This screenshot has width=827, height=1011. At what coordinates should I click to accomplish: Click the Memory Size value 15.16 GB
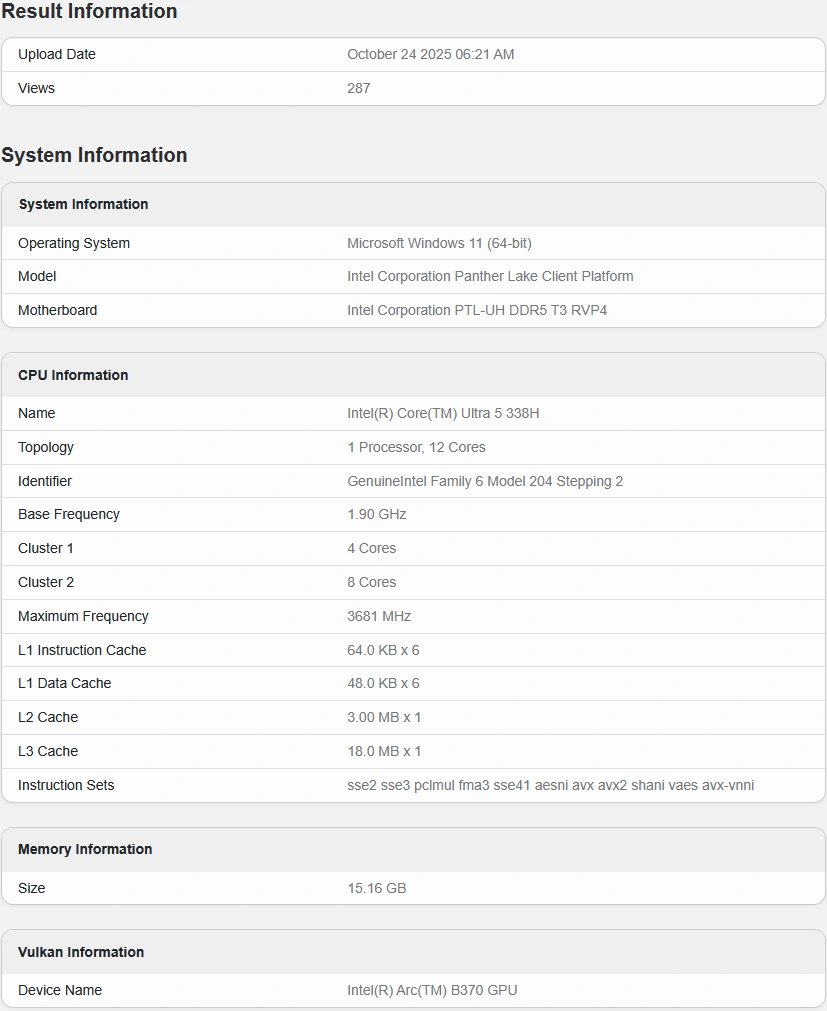[376, 888]
